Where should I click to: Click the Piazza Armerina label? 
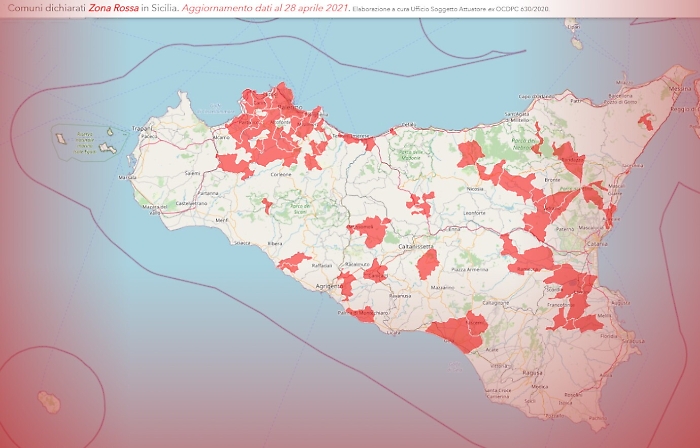tap(469, 269)
